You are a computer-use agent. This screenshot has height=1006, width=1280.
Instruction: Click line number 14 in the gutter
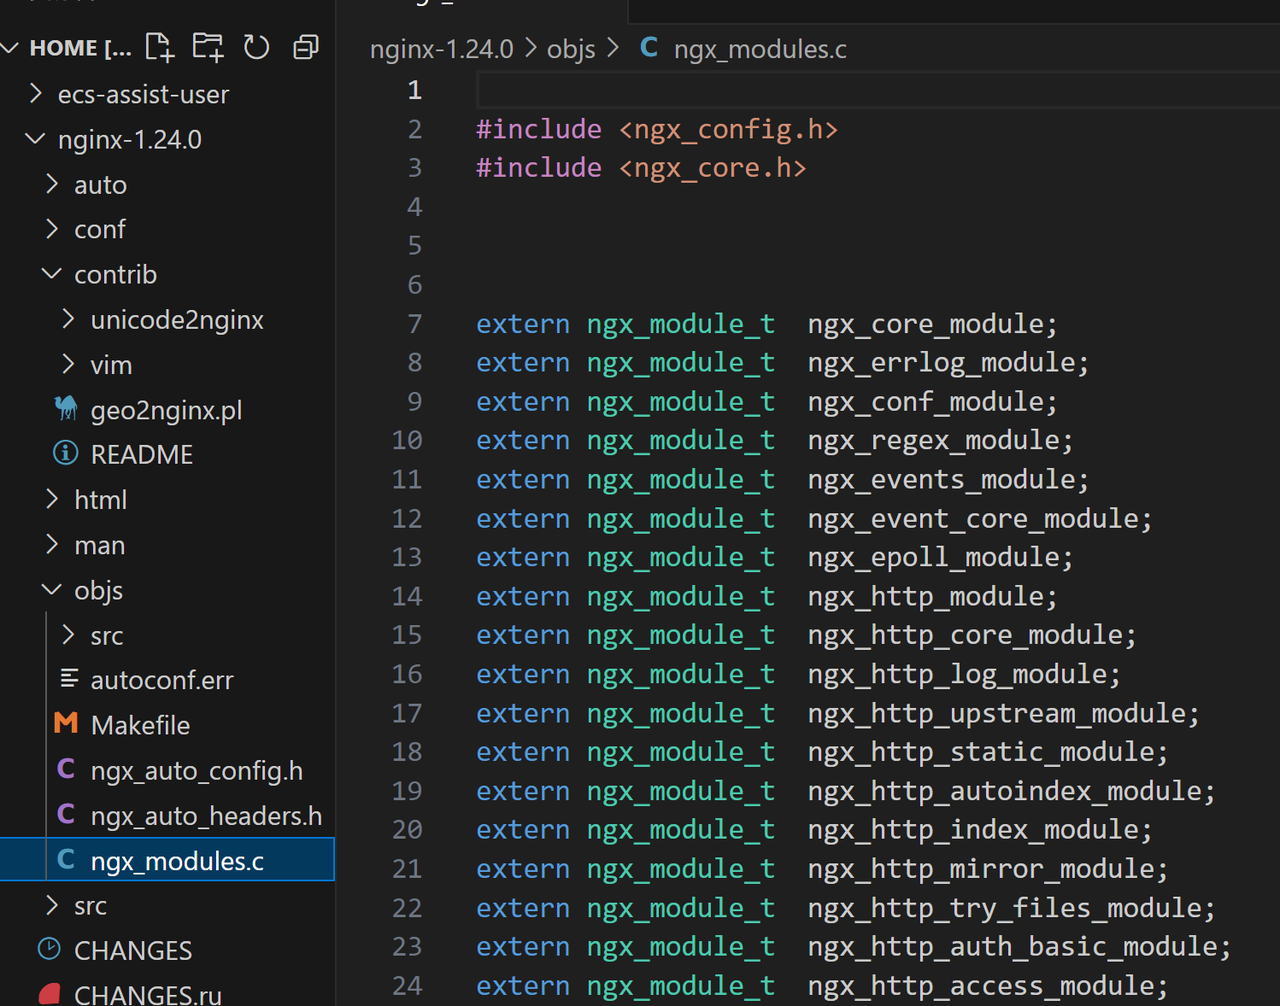pyautogui.click(x=407, y=596)
